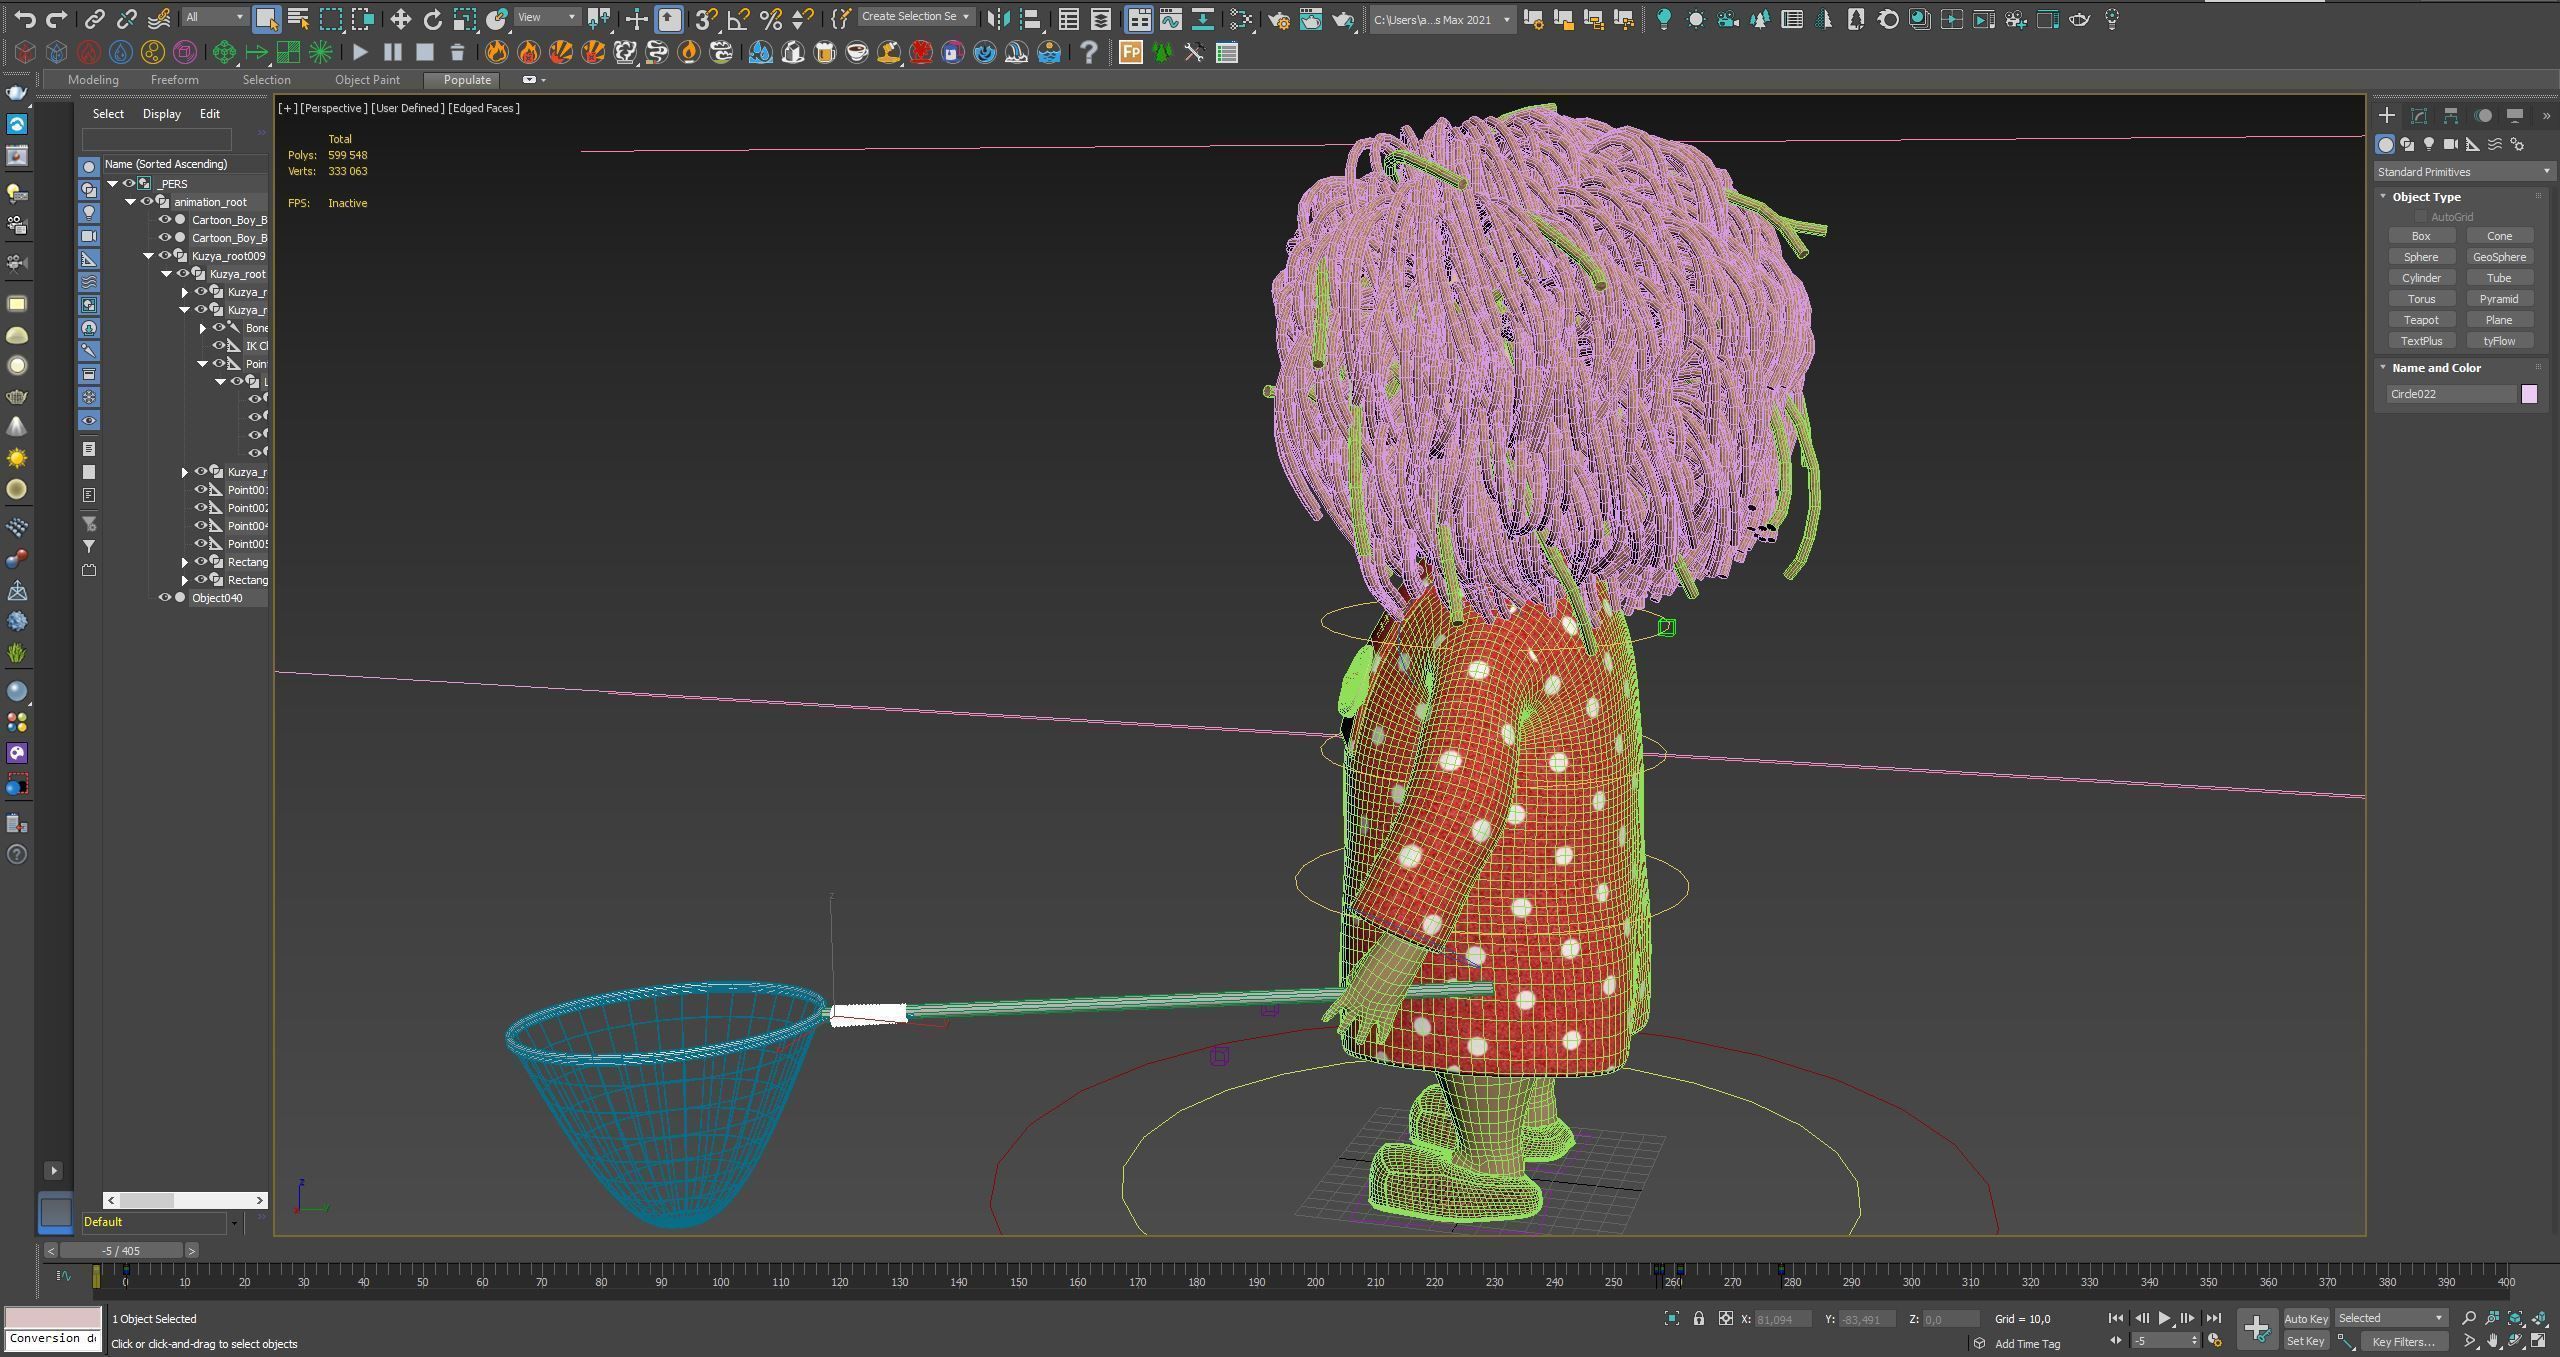This screenshot has width=2560, height=1357.
Task: Toggle eye icon for Kuzya_root009
Action: (165, 255)
